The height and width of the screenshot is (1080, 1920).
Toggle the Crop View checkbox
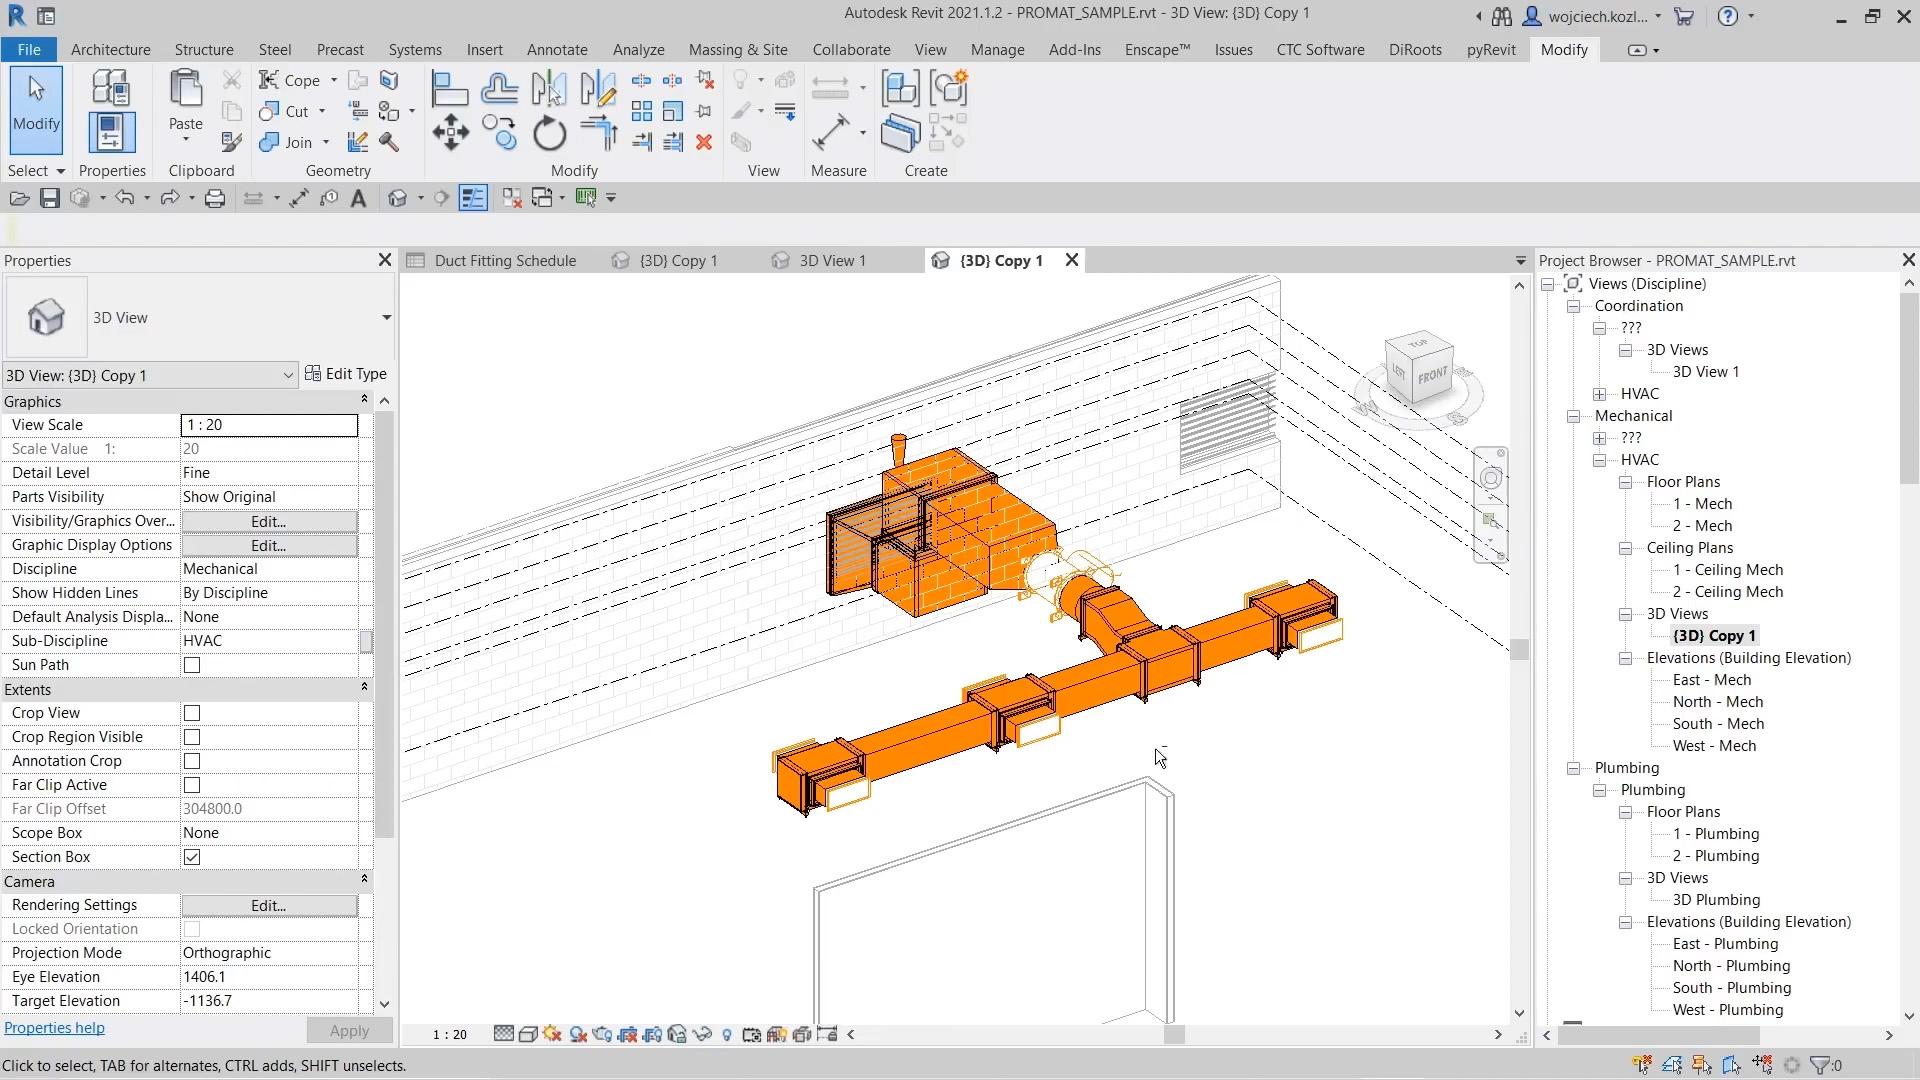[x=191, y=712]
